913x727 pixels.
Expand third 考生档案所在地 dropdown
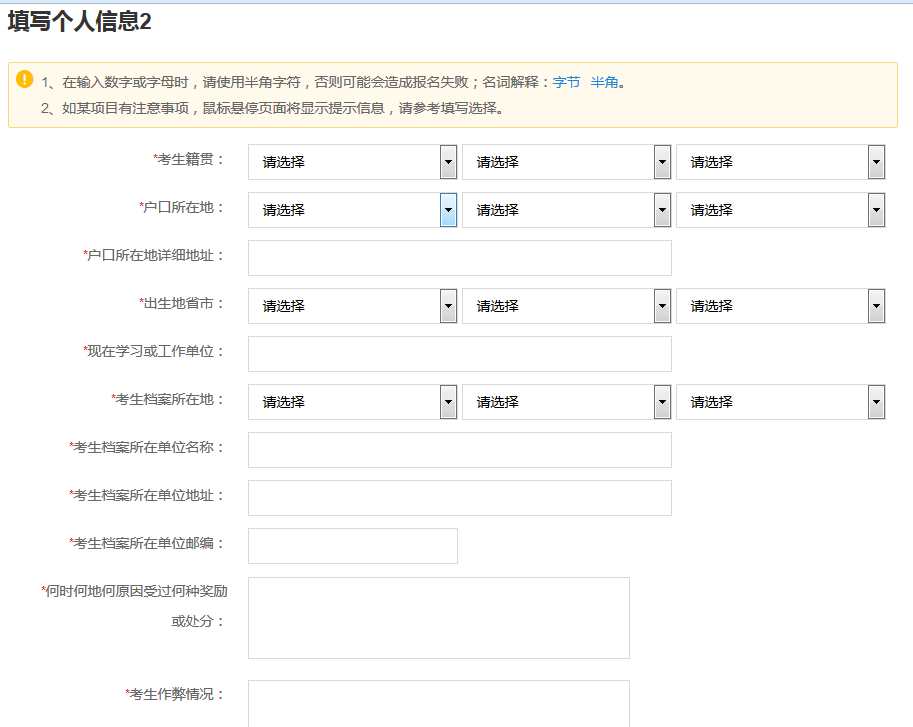[780, 402]
